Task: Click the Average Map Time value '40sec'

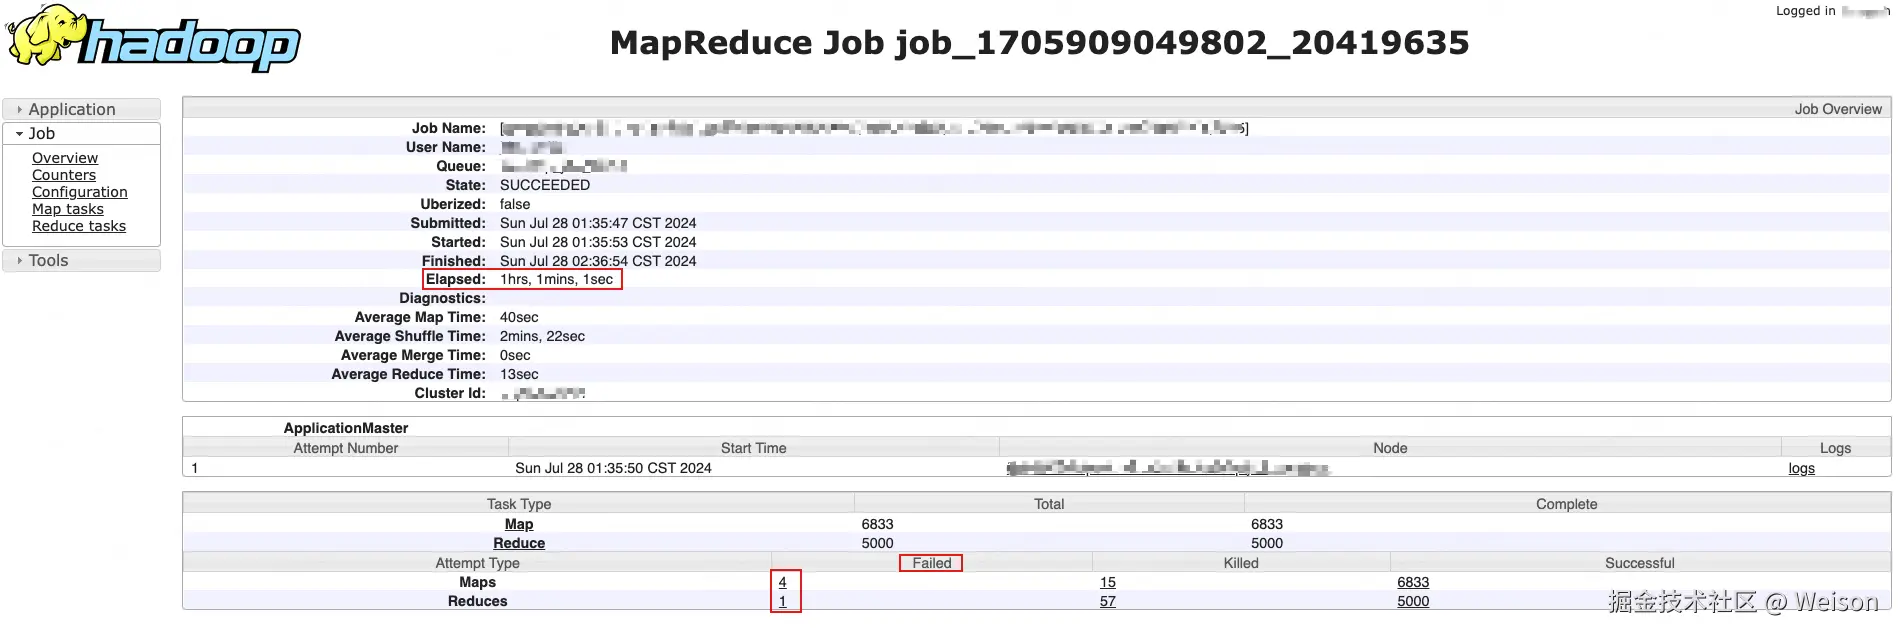Action: (519, 317)
